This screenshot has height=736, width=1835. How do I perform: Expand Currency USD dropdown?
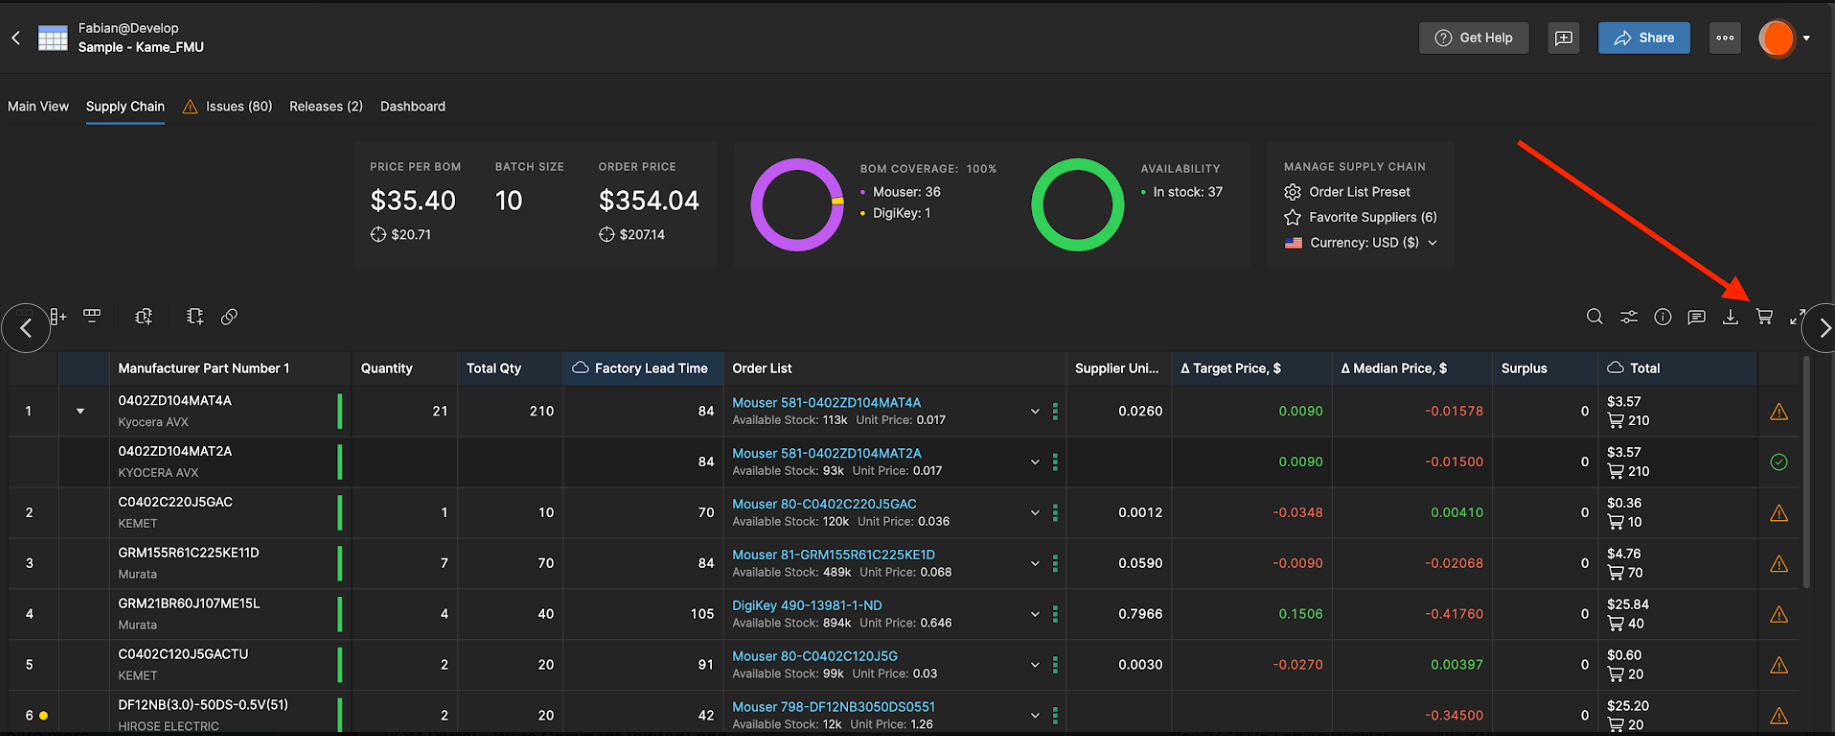pyautogui.click(x=1362, y=242)
